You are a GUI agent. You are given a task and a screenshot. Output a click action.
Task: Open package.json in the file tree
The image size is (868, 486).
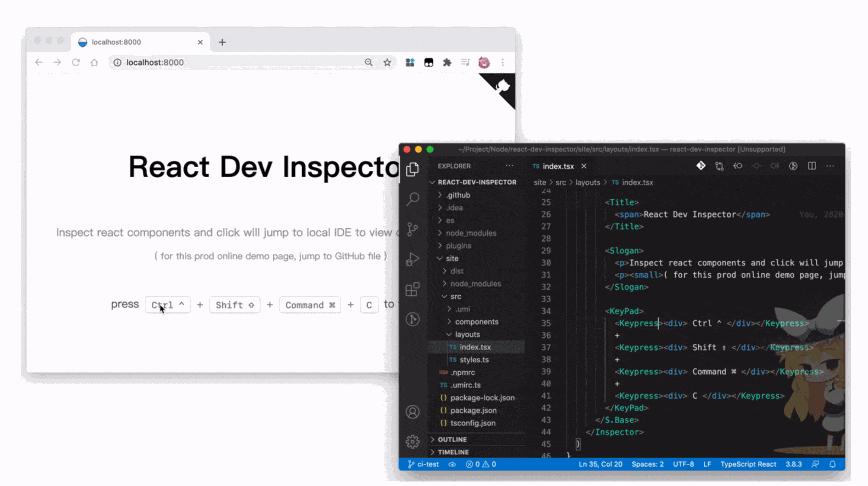click(x=473, y=410)
